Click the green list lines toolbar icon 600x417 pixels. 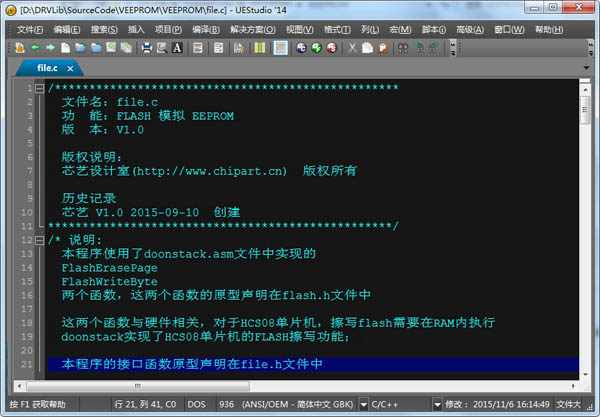pyautogui.click(x=218, y=48)
